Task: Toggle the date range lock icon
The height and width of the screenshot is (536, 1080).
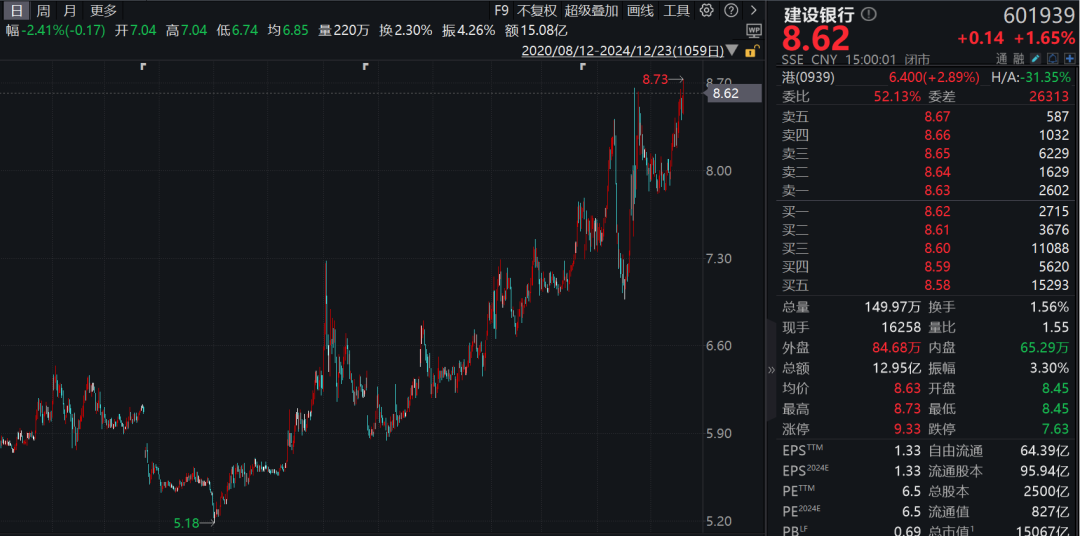Action: 752,50
